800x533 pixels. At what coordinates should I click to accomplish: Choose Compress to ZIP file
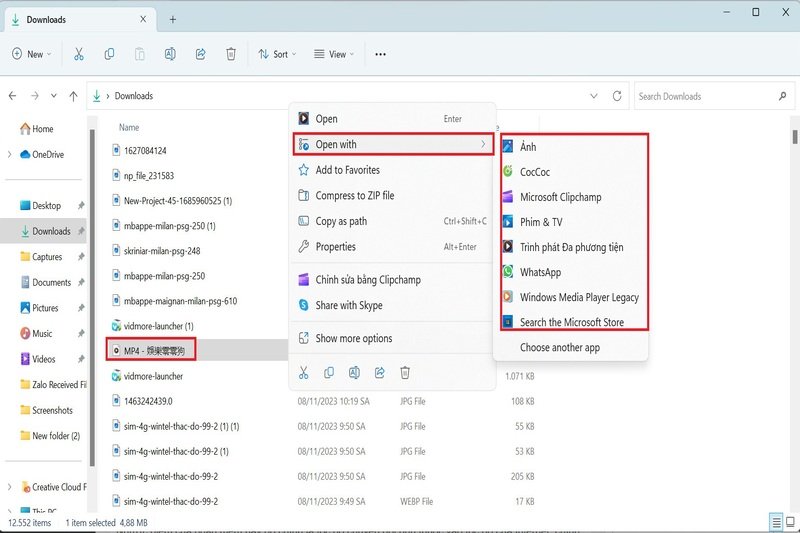pyautogui.click(x=354, y=195)
